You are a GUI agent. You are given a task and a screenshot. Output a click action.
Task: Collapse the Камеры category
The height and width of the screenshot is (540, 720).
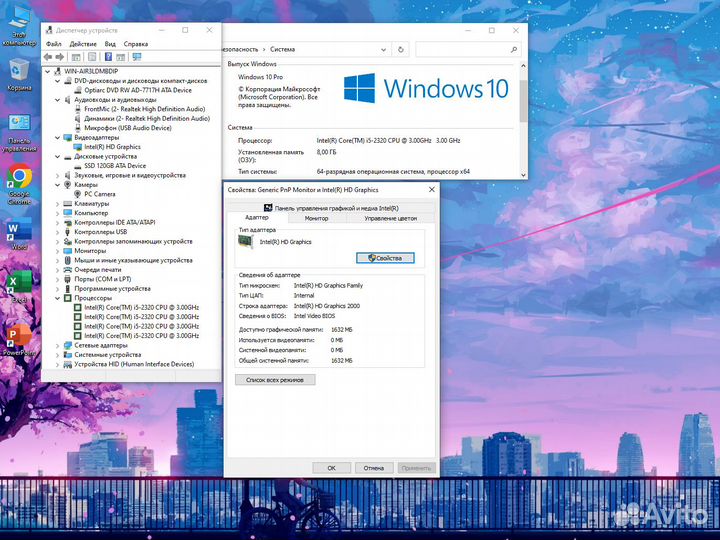[57, 185]
